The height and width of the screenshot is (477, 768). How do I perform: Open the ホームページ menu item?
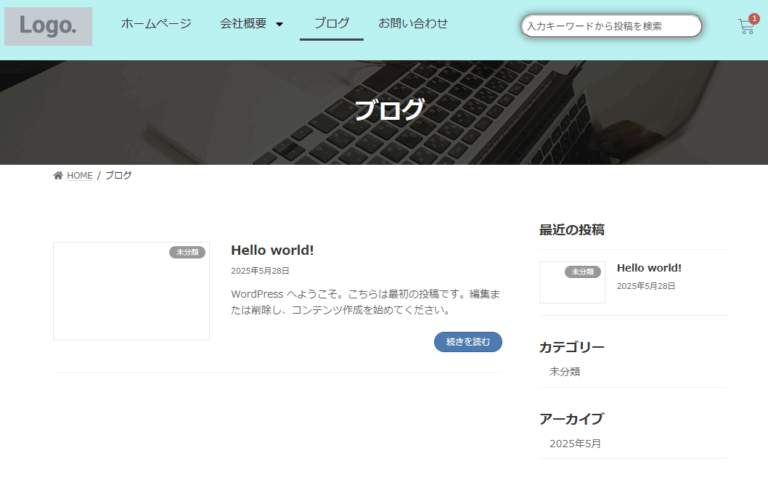(156, 23)
